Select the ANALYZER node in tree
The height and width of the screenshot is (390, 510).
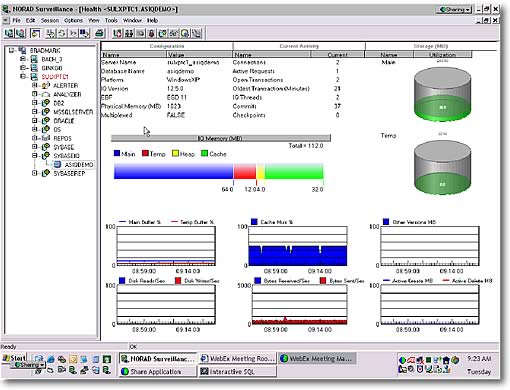coord(67,94)
